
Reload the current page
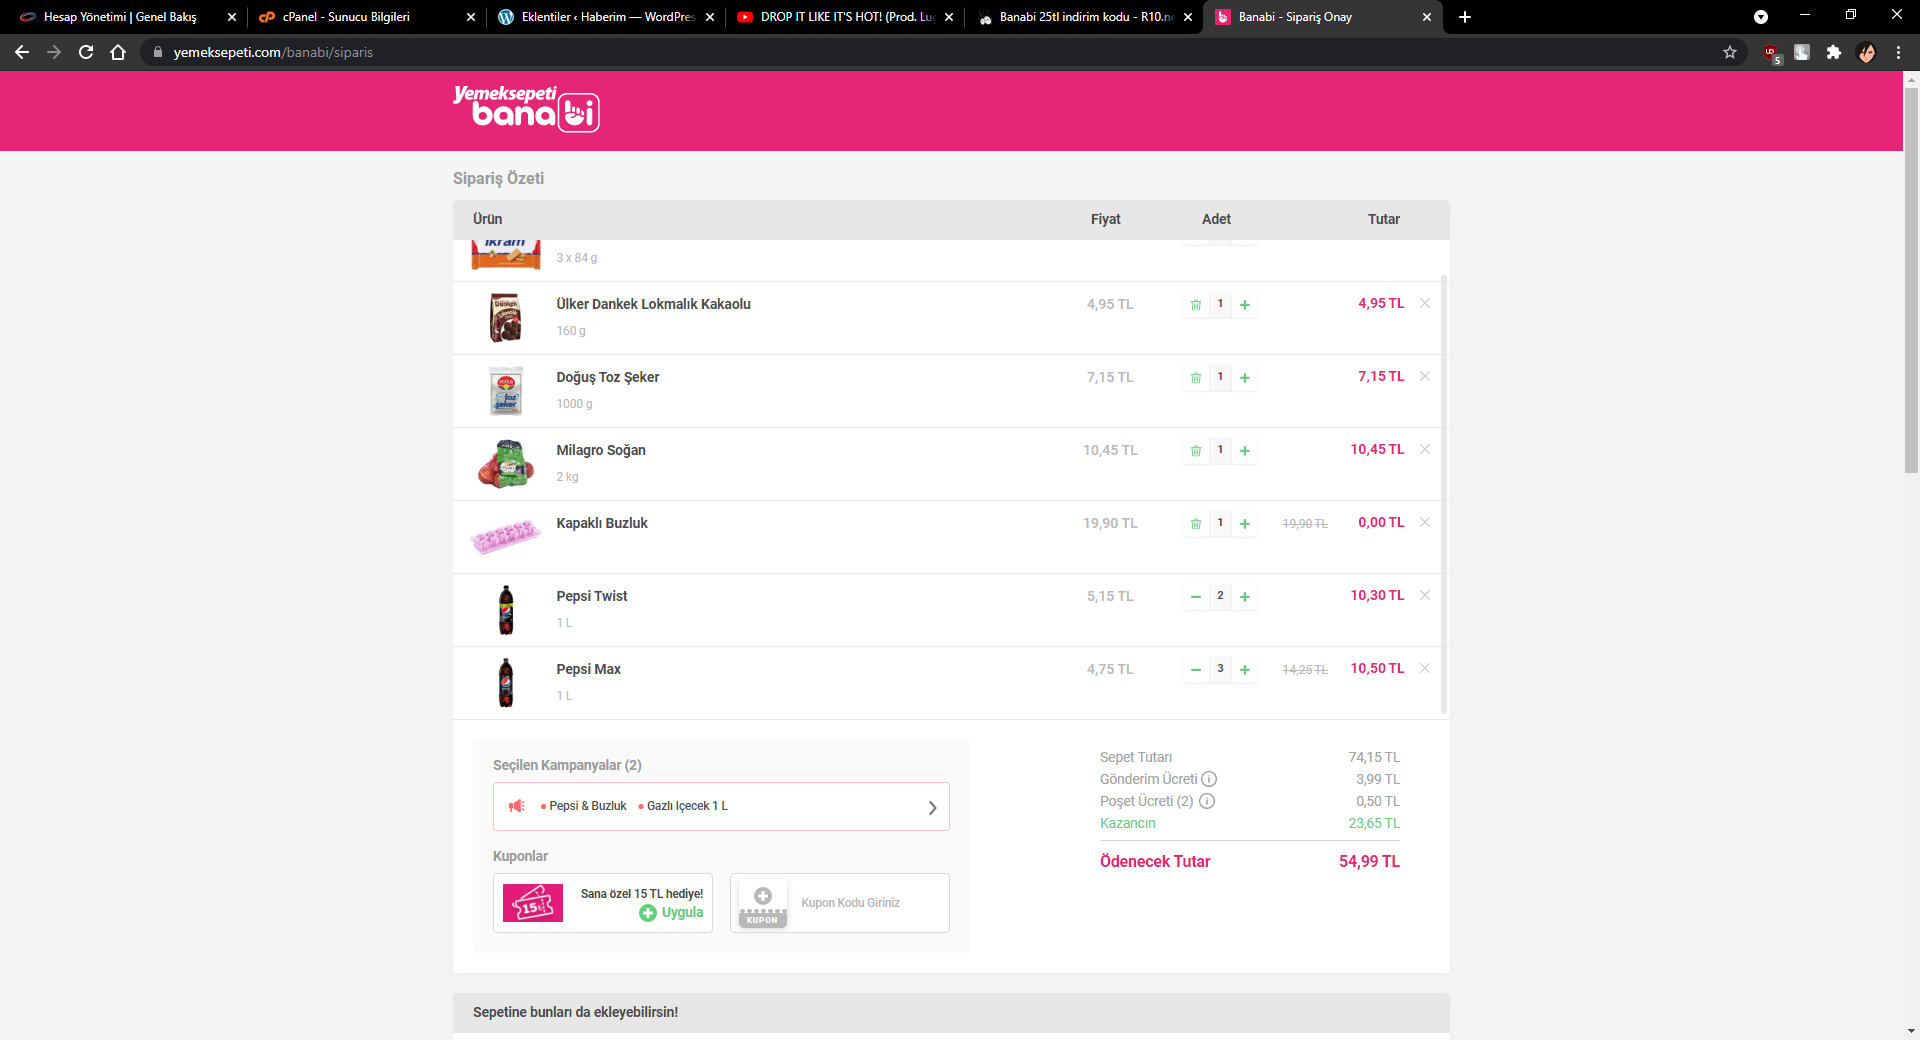click(86, 52)
